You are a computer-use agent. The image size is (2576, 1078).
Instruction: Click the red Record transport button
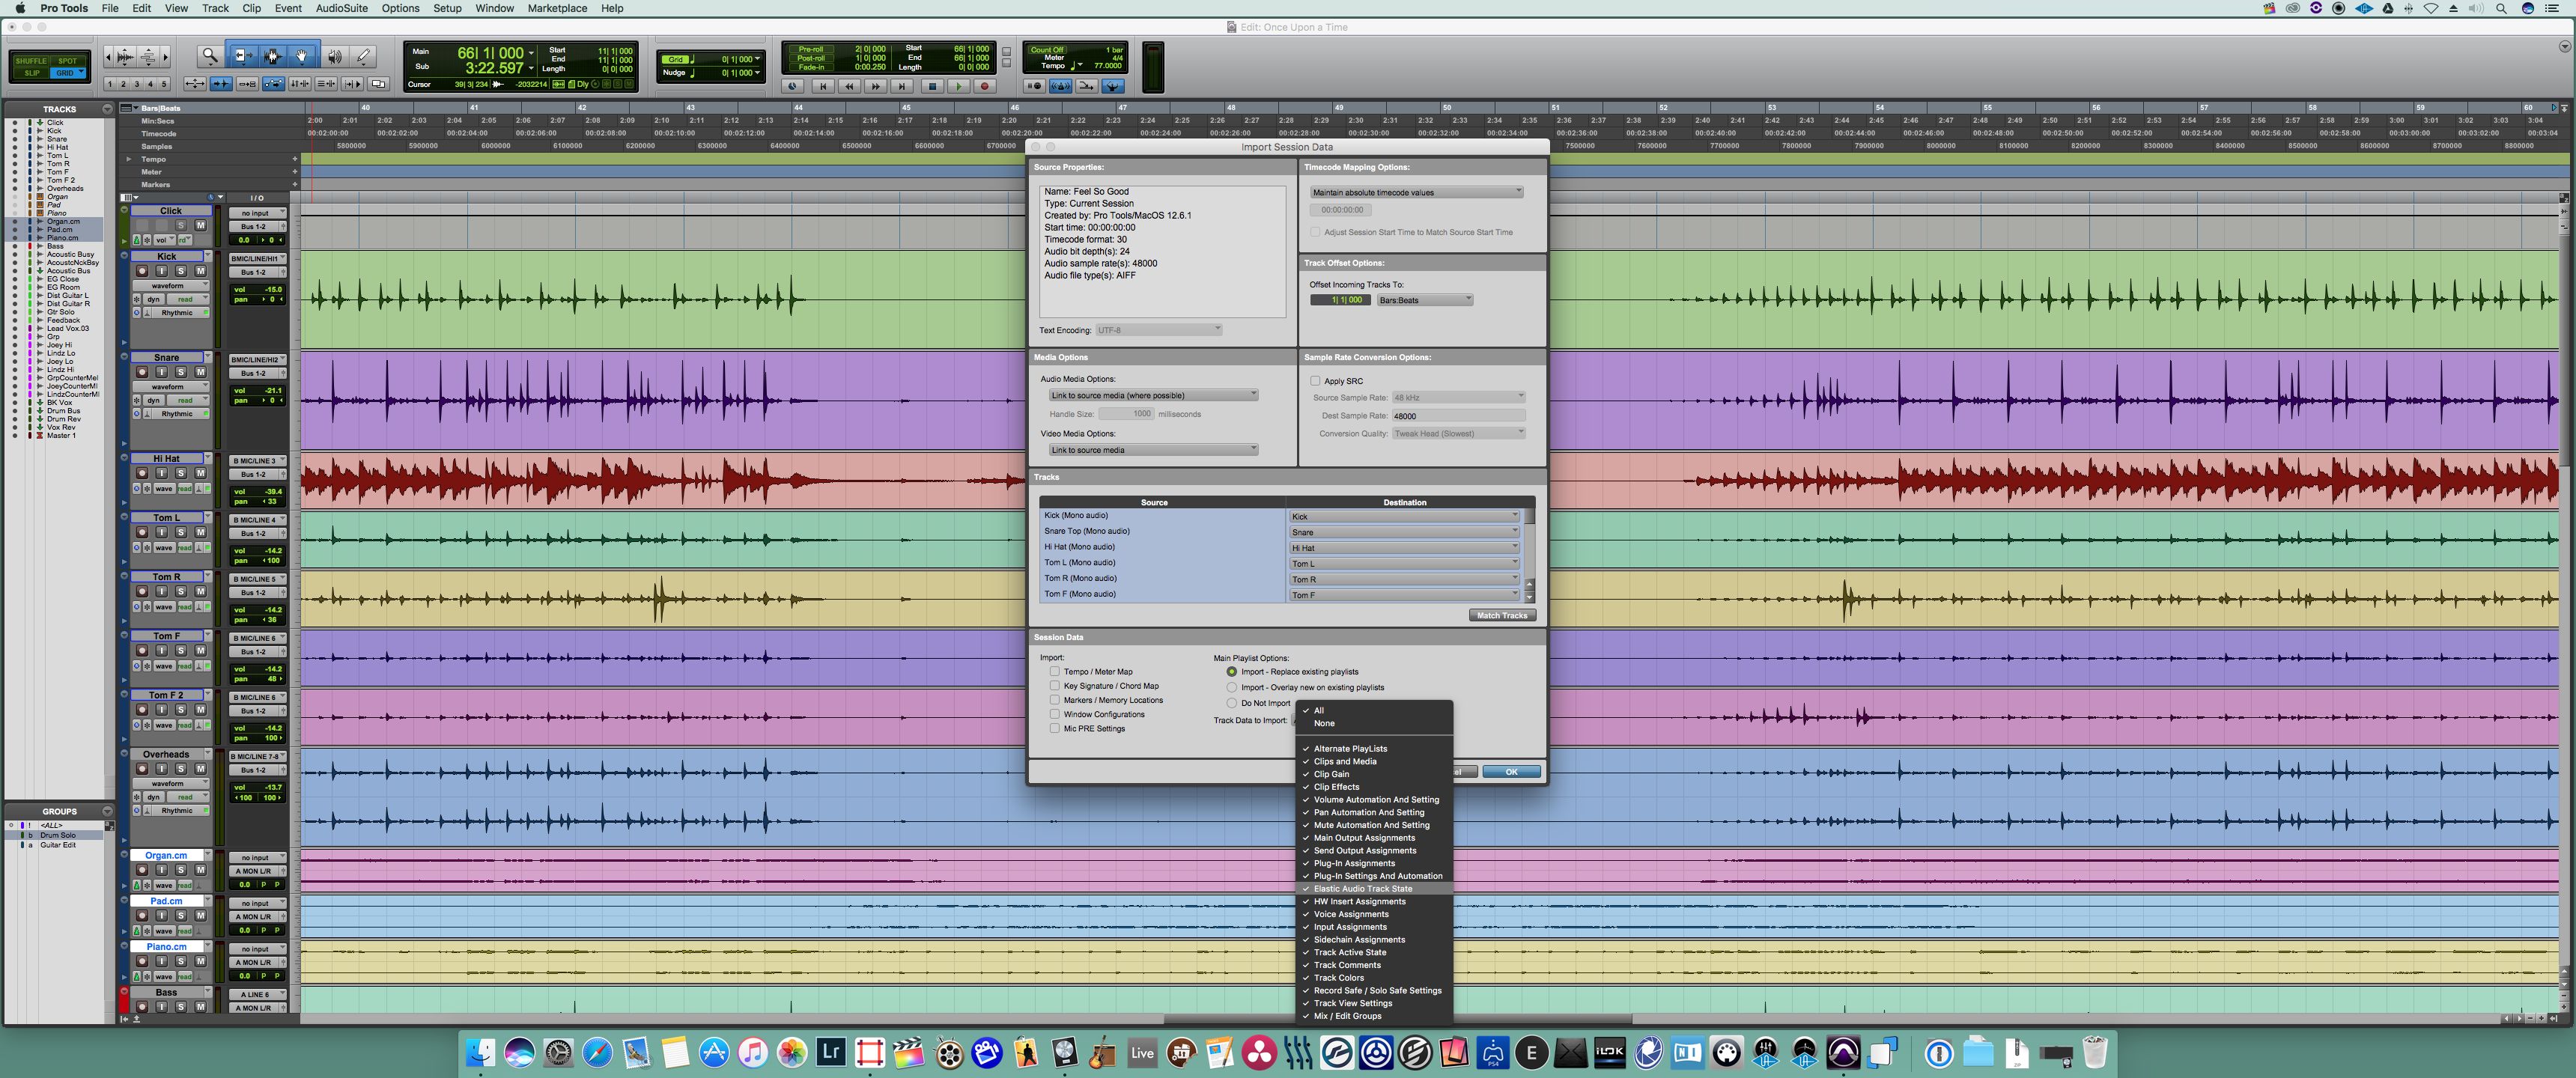[x=985, y=87]
